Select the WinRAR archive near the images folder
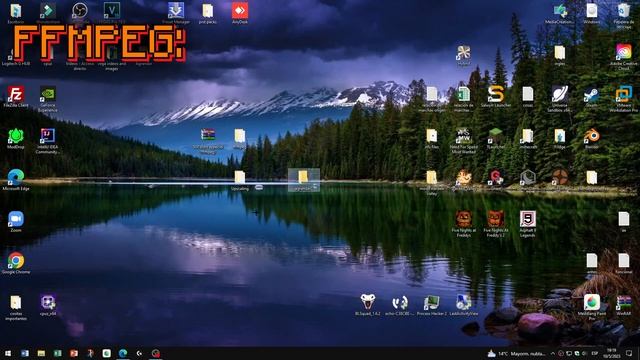The width and height of the screenshot is (640, 360). [208, 141]
